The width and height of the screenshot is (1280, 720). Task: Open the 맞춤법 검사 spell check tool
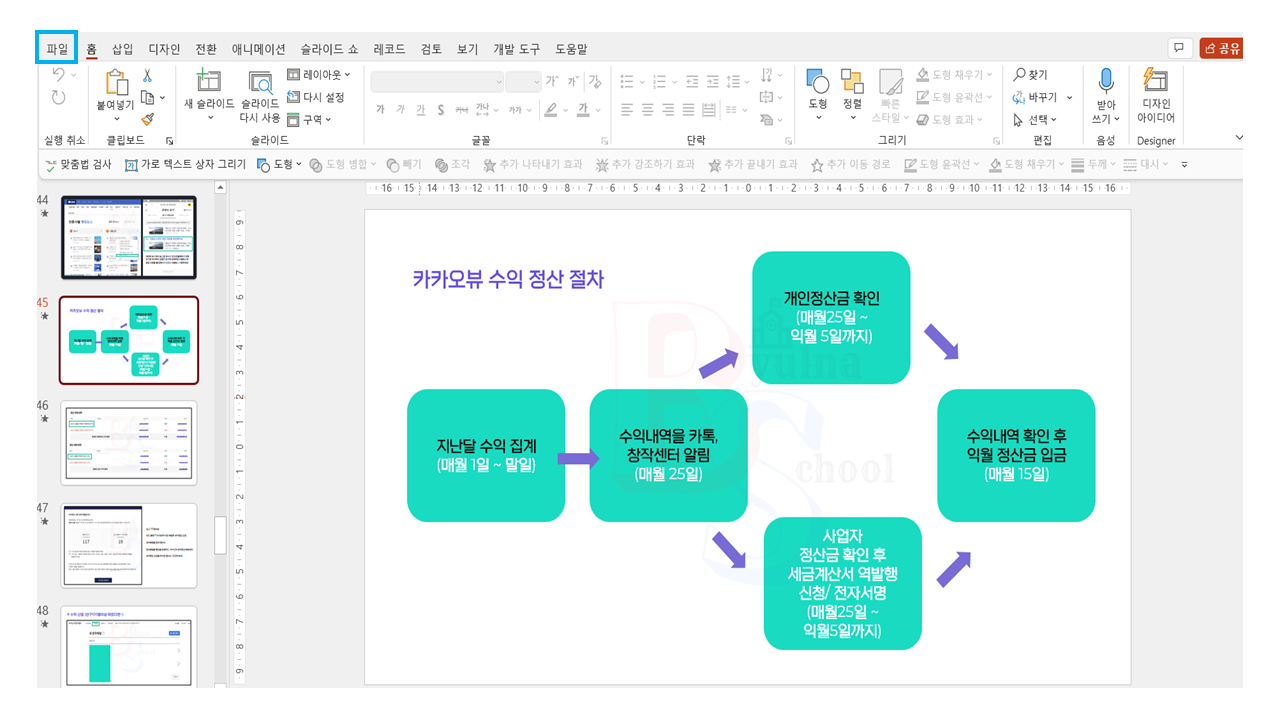tap(78, 164)
